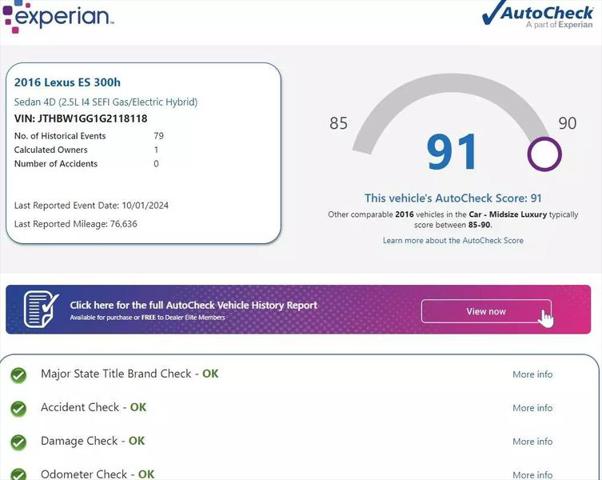The width and height of the screenshot is (602, 480).
Task: Click the green checkmark beside Accident Check
Action: [18, 408]
